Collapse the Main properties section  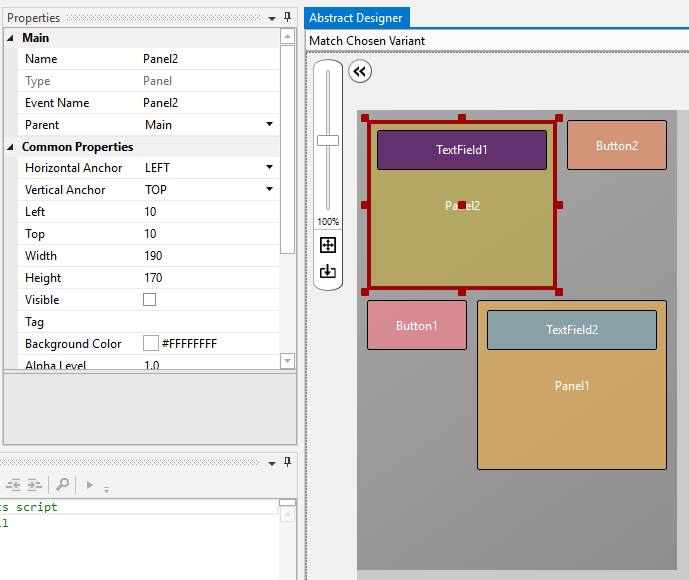pyautogui.click(x=11, y=38)
